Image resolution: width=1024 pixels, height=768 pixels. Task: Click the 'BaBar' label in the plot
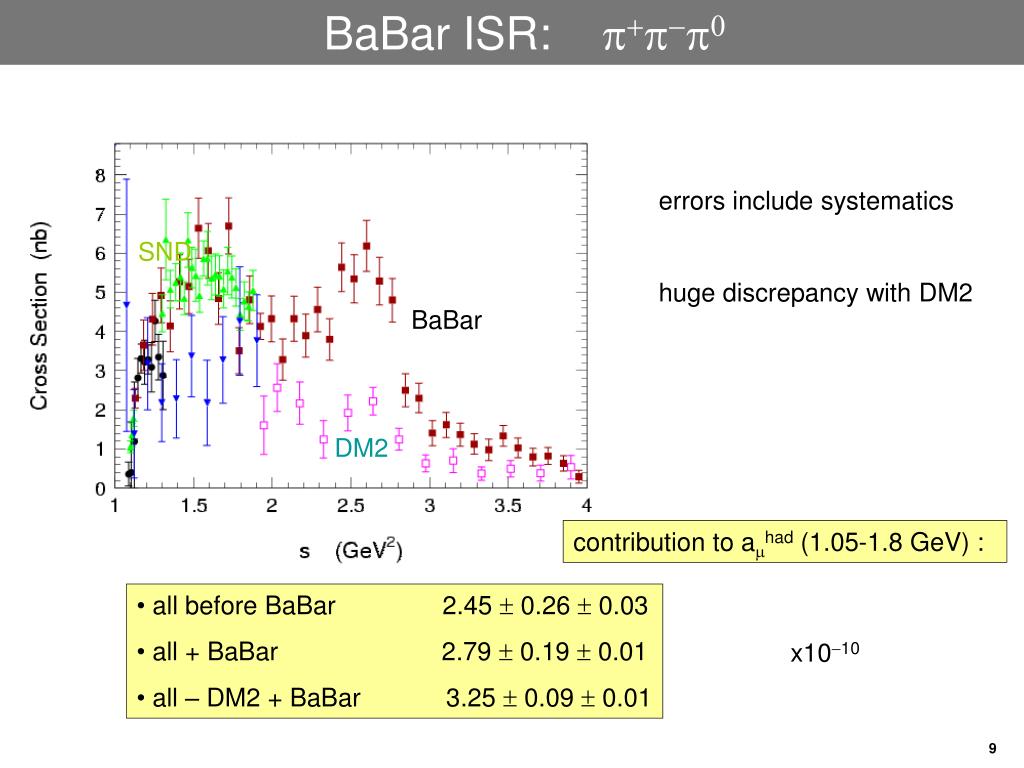pos(447,320)
